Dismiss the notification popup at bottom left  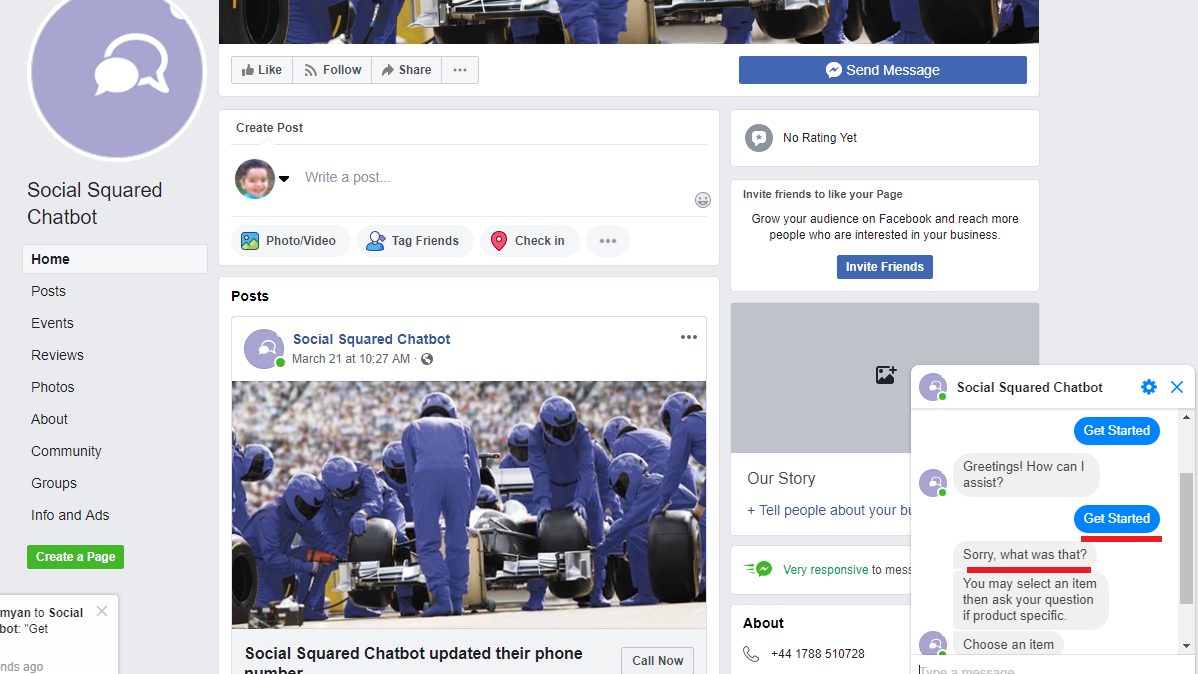tap(102, 611)
